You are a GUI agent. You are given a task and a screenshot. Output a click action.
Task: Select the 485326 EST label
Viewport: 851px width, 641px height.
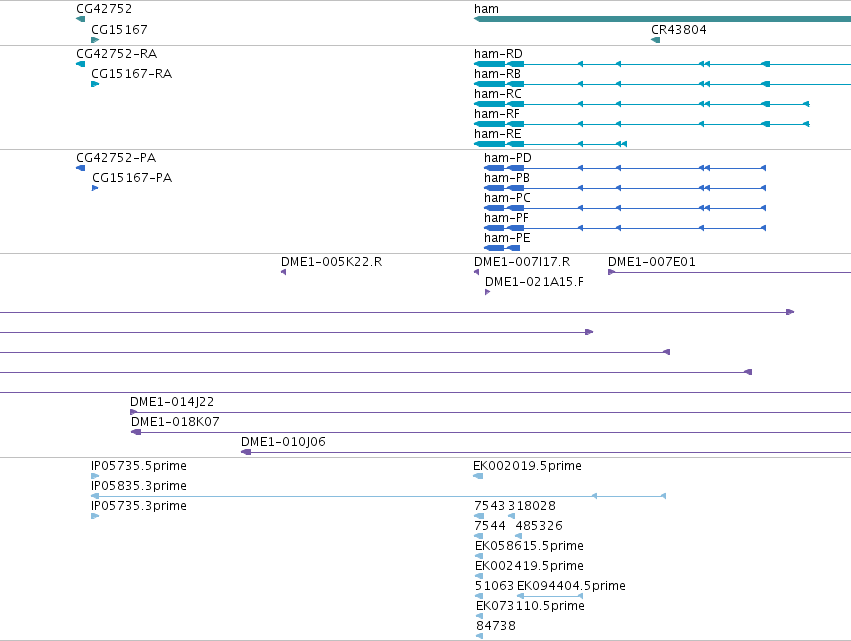[x=539, y=525]
